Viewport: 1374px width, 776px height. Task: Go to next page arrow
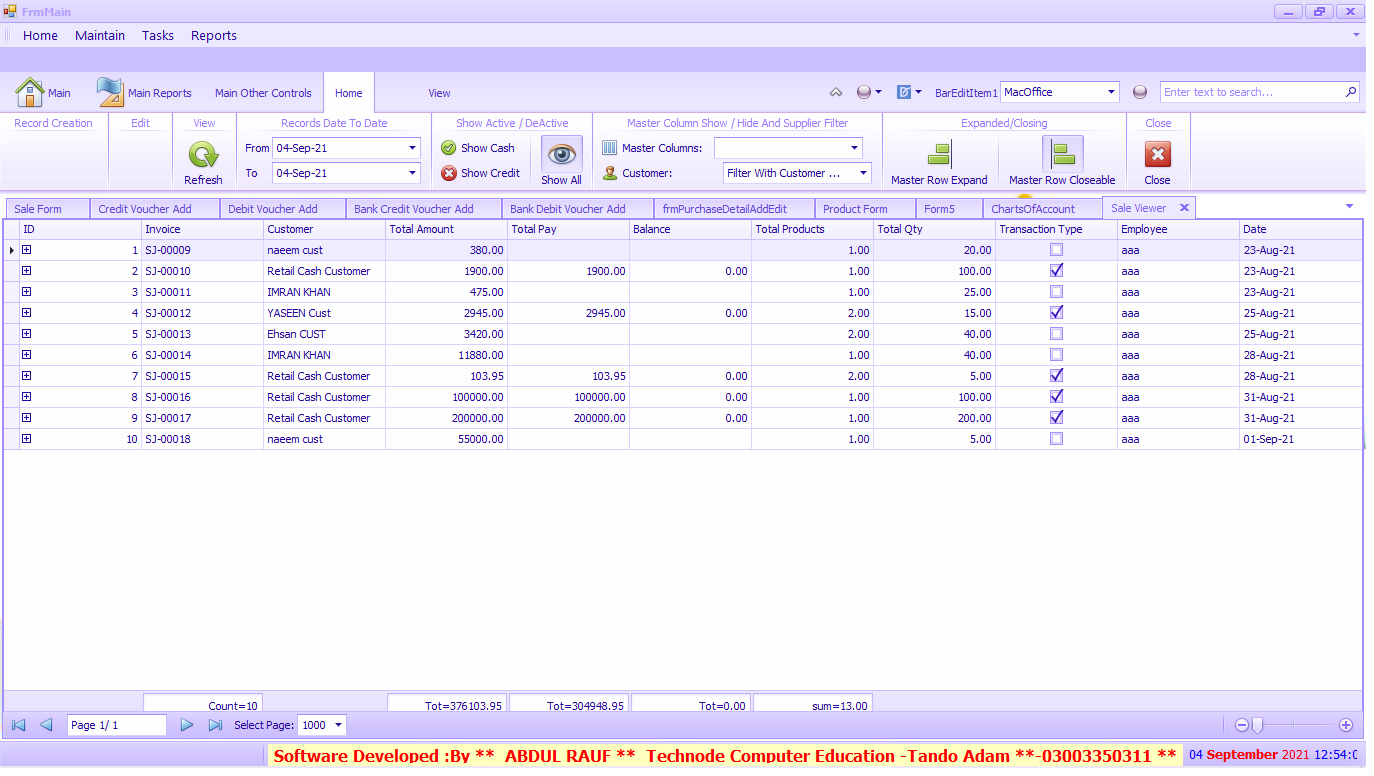pyautogui.click(x=186, y=725)
